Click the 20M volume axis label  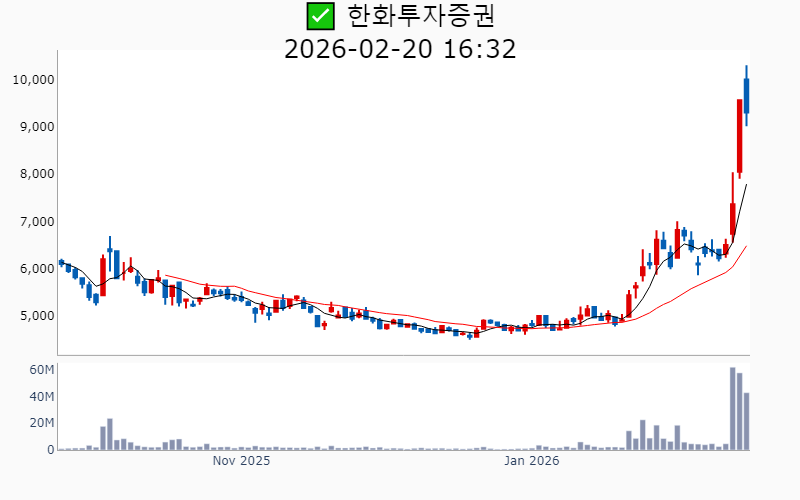(x=41, y=423)
